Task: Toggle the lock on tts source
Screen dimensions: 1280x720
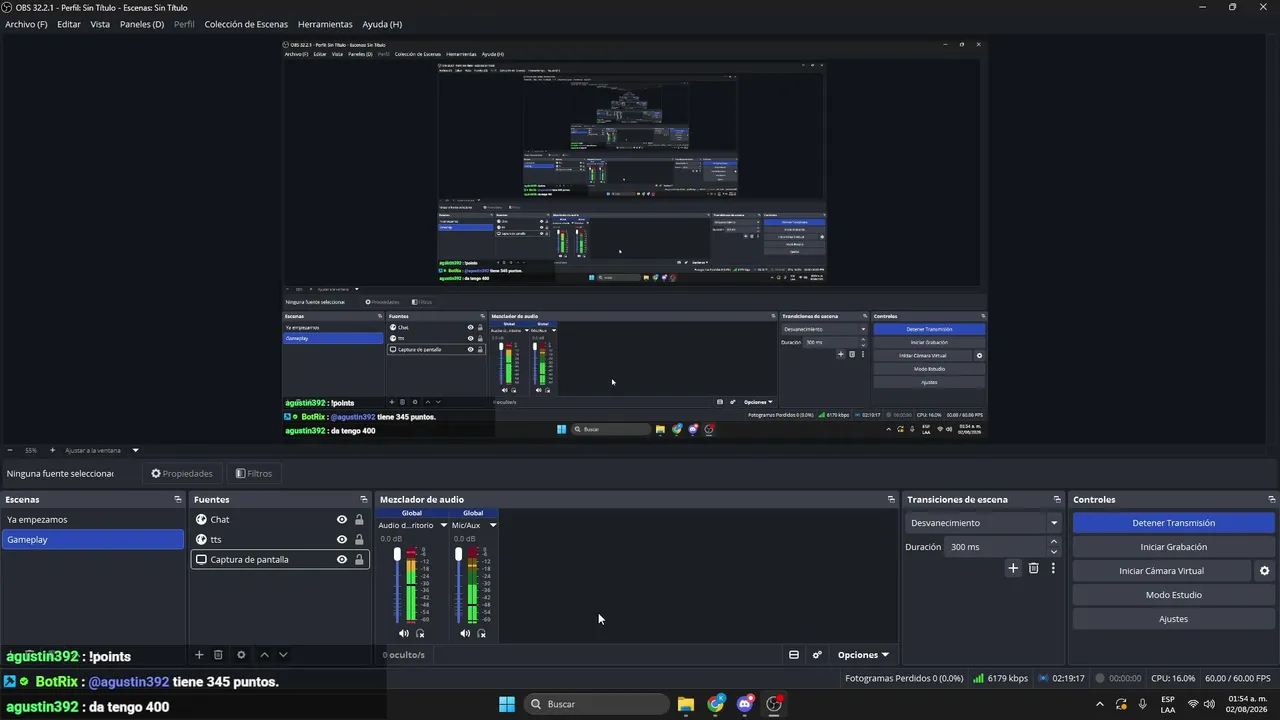Action: pos(359,540)
